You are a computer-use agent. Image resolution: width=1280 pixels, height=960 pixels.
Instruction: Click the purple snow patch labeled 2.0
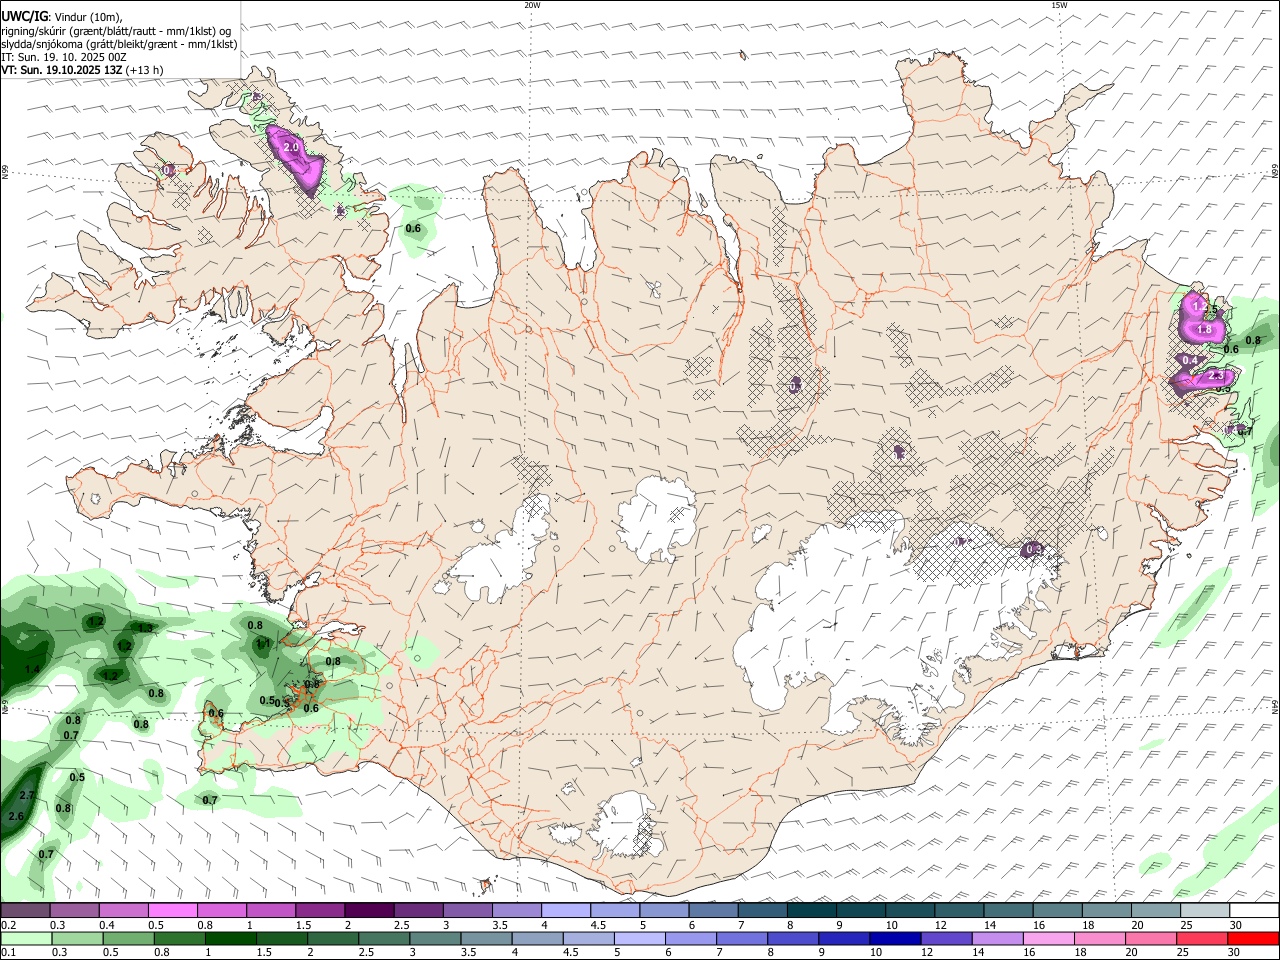click(x=293, y=158)
